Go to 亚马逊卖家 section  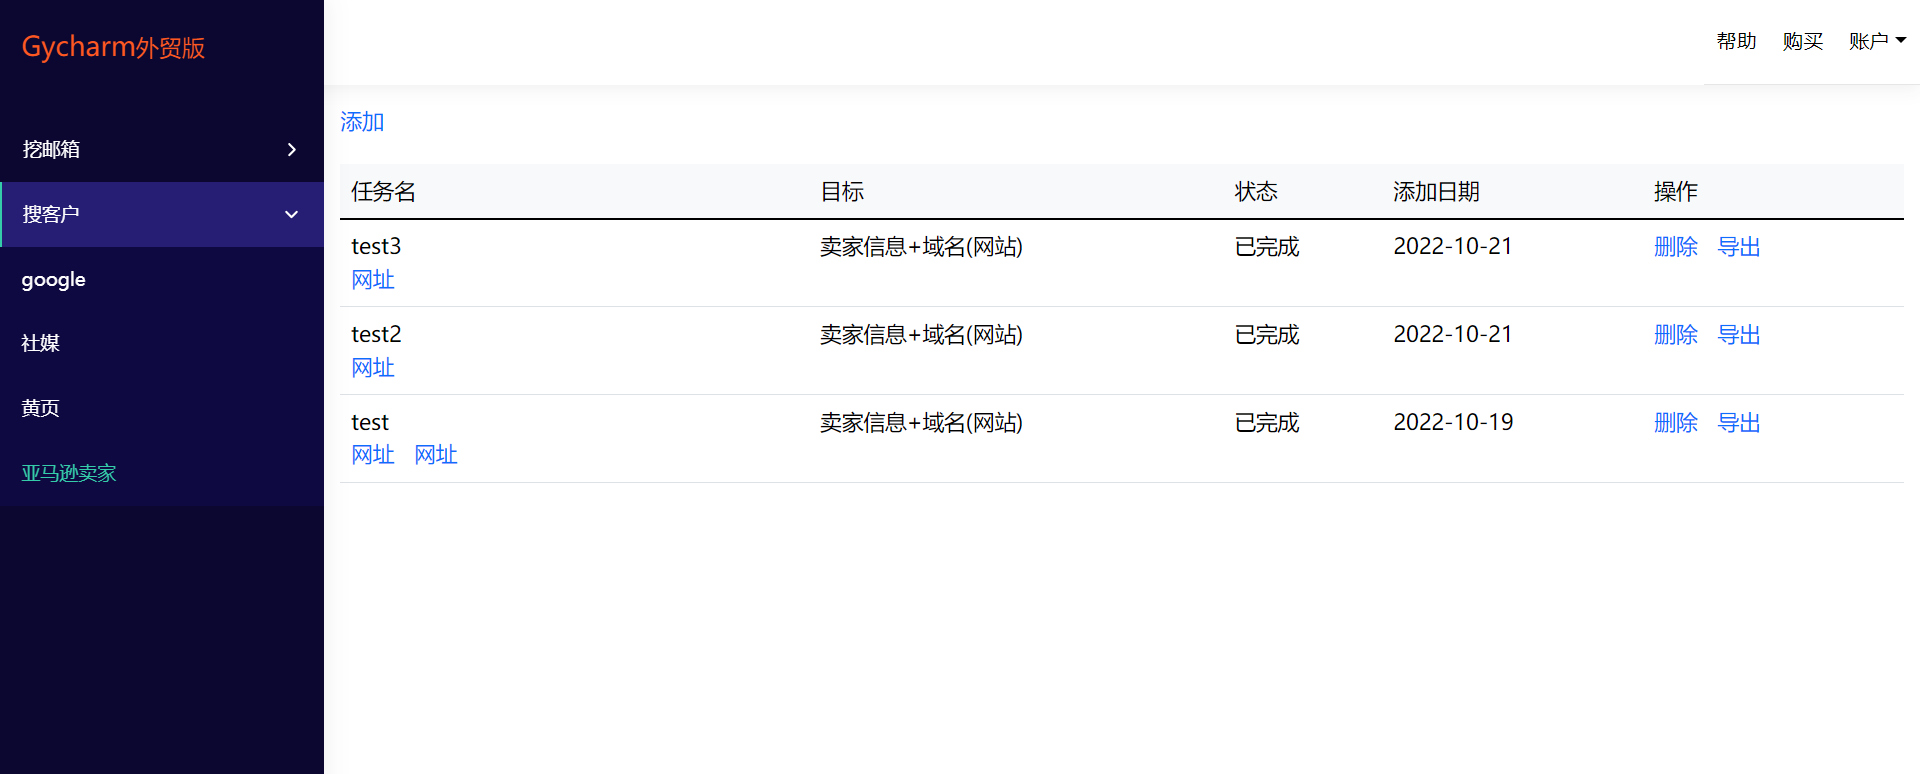[69, 473]
